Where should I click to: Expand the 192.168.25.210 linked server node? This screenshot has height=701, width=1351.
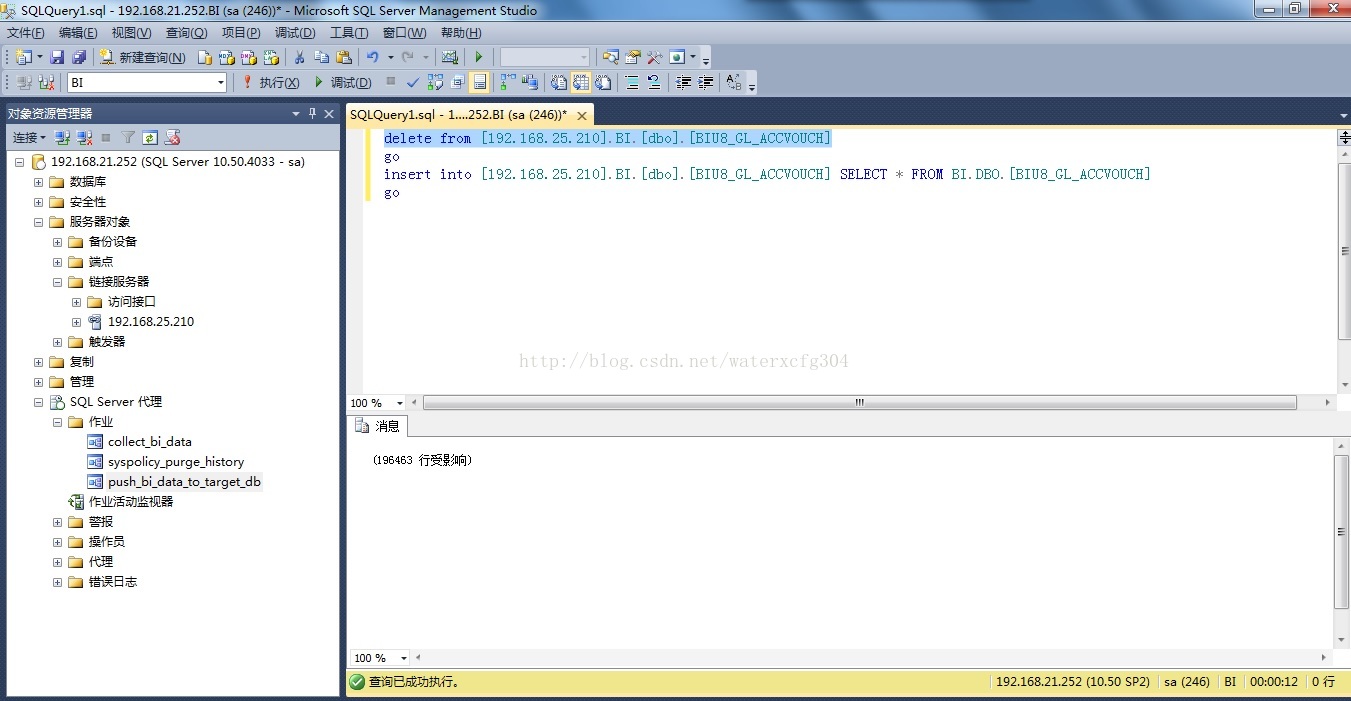click(77, 322)
